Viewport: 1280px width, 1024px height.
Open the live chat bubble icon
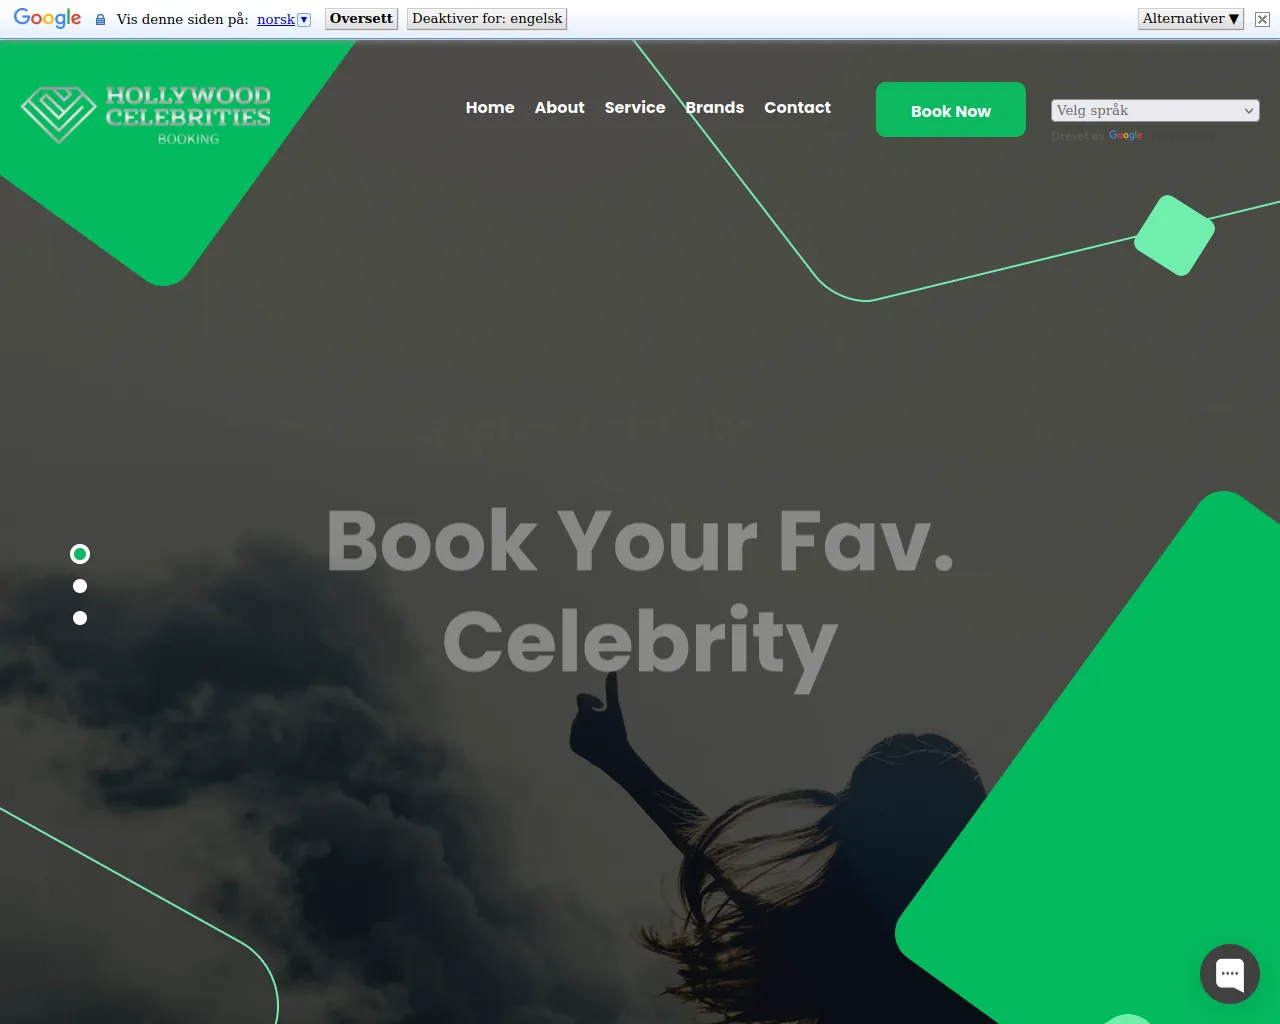coord(1230,974)
